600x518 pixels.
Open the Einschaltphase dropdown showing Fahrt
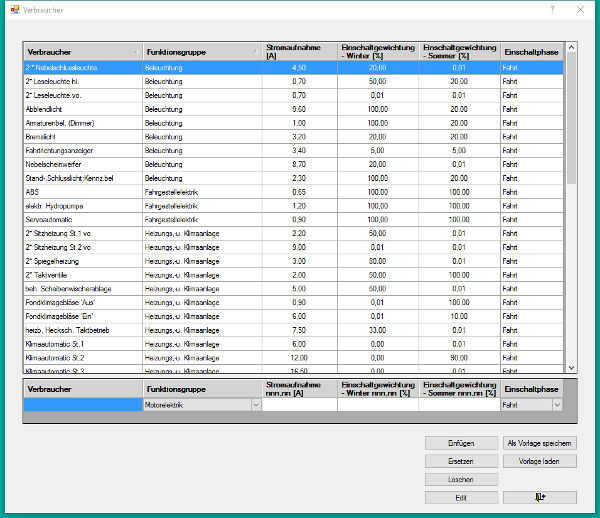[x=557, y=405]
